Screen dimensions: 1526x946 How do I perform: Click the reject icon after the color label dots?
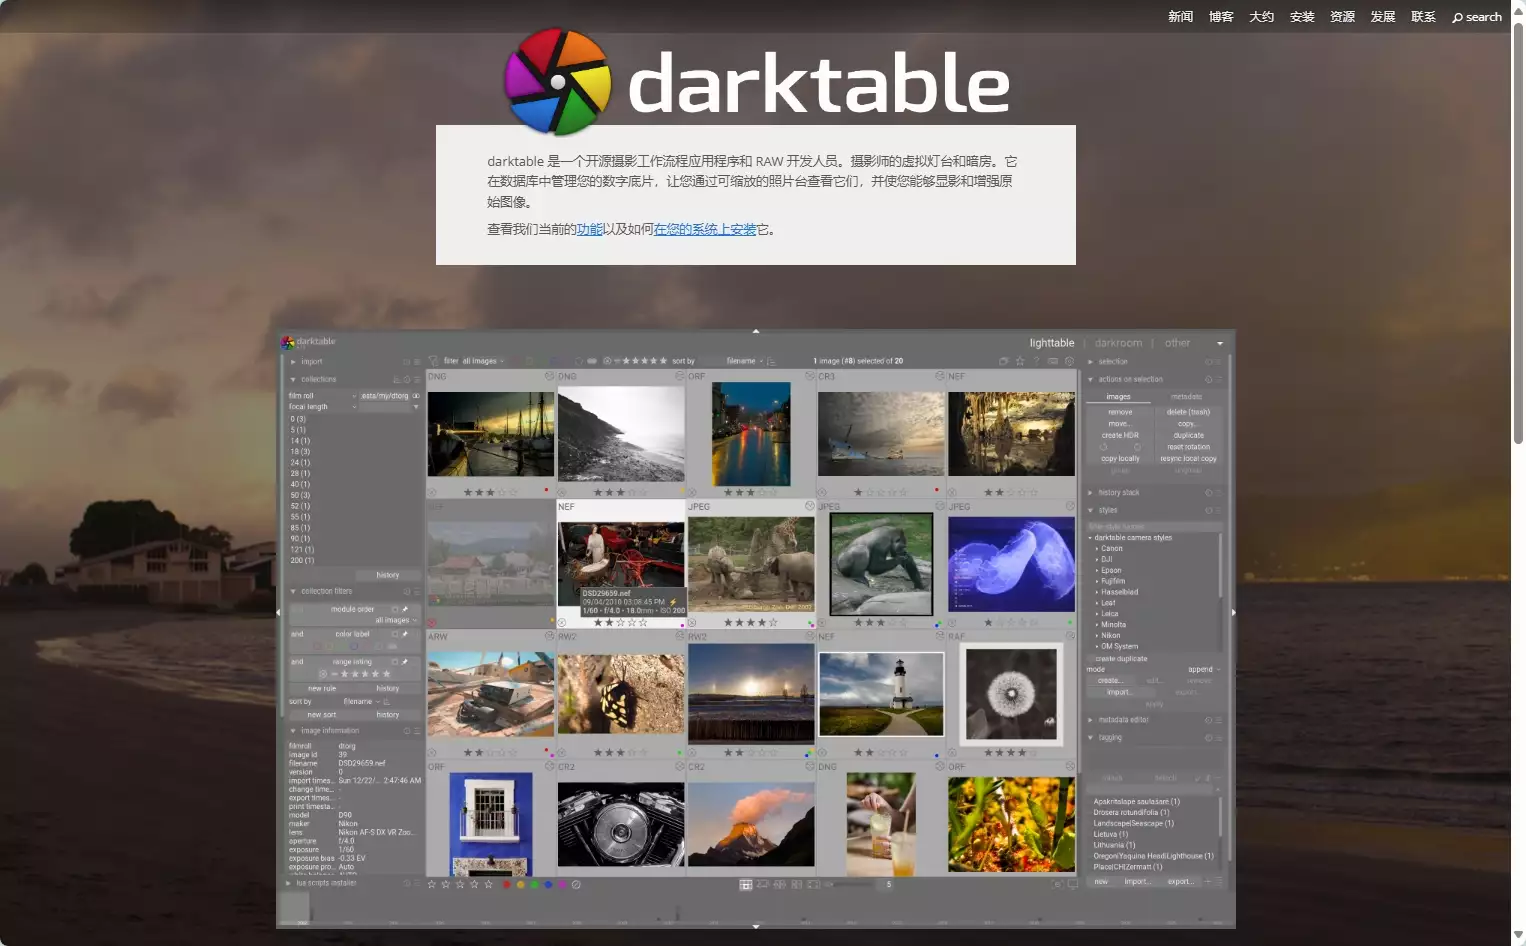pyautogui.click(x=576, y=884)
